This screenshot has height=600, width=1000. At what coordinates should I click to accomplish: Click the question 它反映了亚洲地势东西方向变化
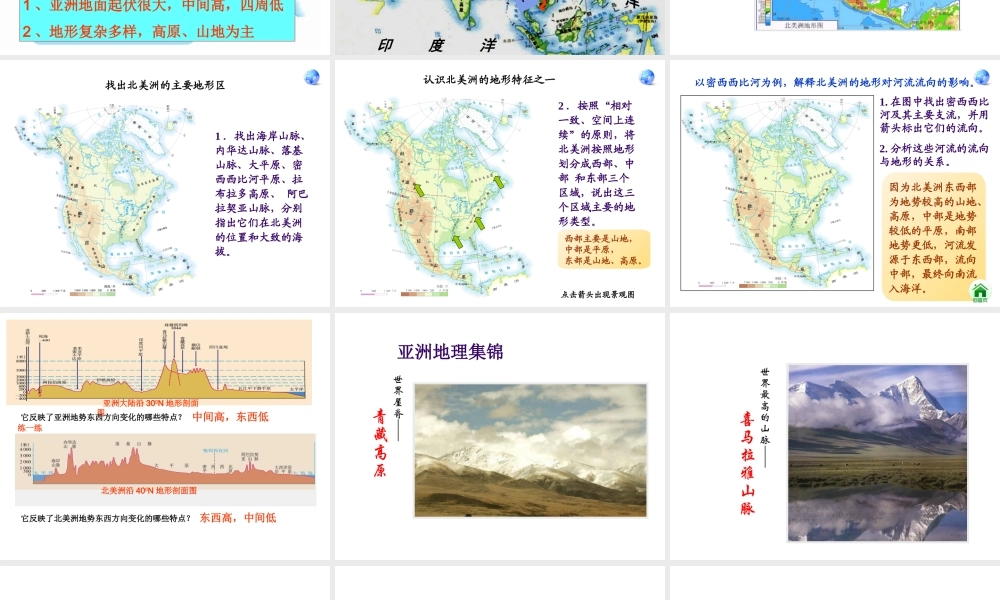102,417
